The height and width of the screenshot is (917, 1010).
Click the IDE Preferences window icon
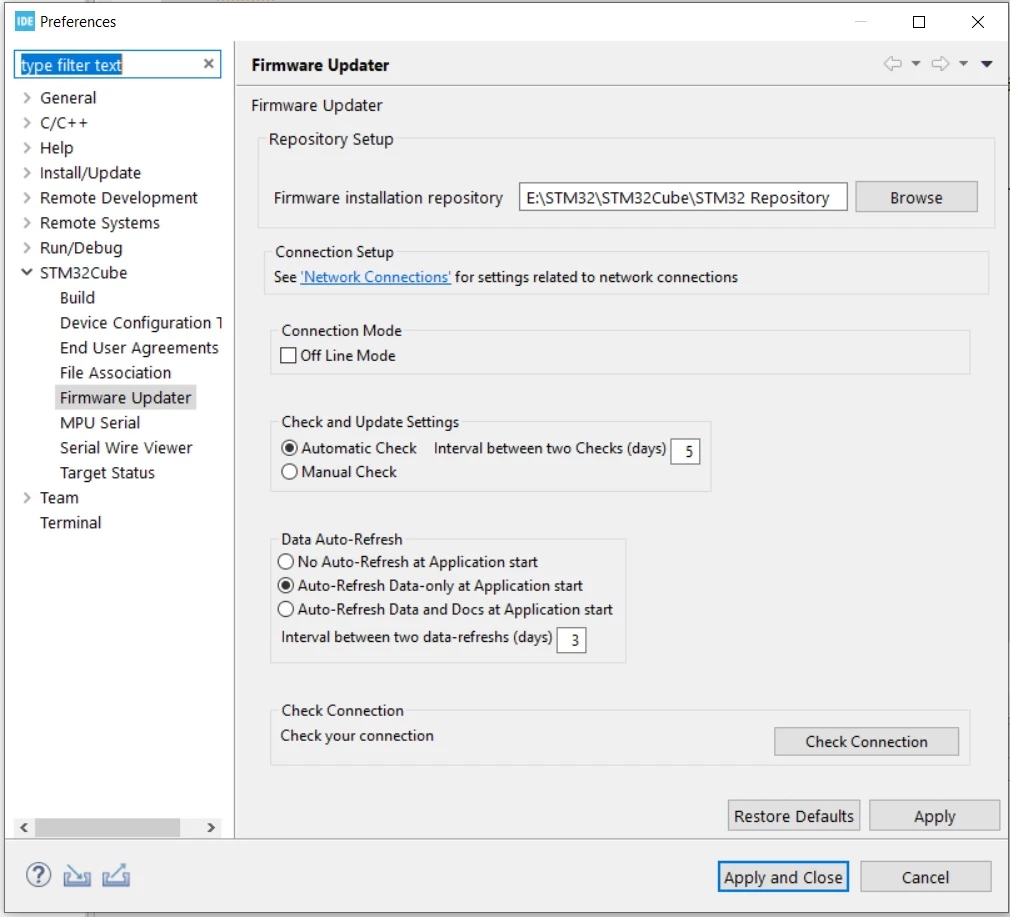(x=24, y=21)
